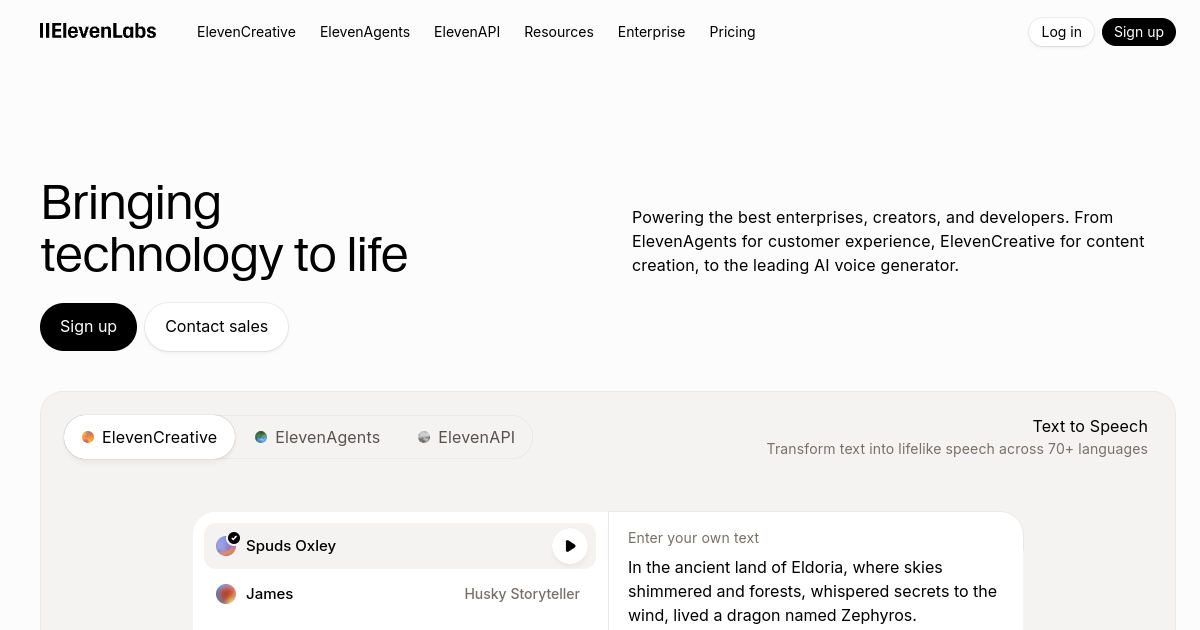Viewport: 1200px width, 630px height.
Task: Open the Resources menu
Action: [558, 32]
